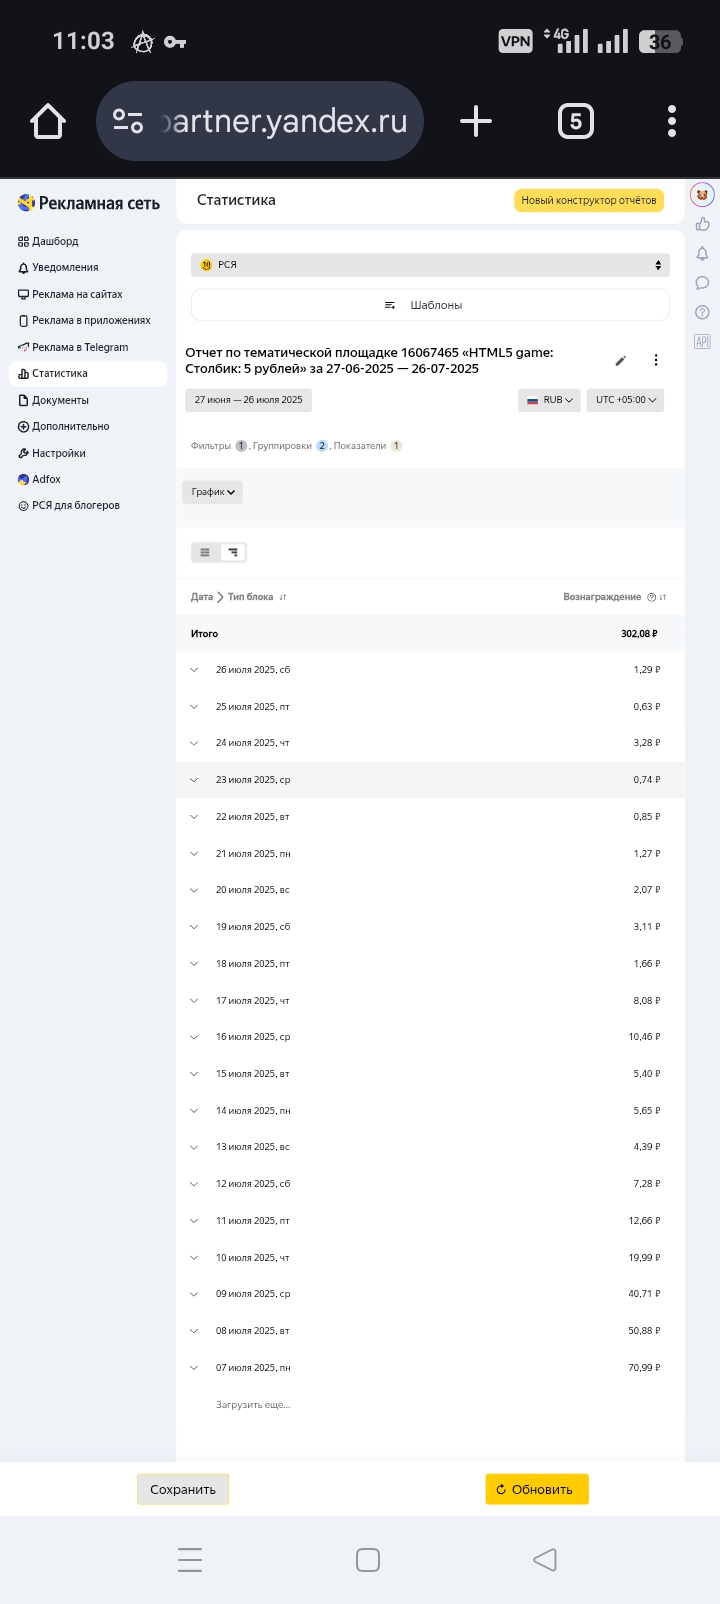Click the Загрузить еще link
The image size is (720, 1604).
click(253, 1405)
